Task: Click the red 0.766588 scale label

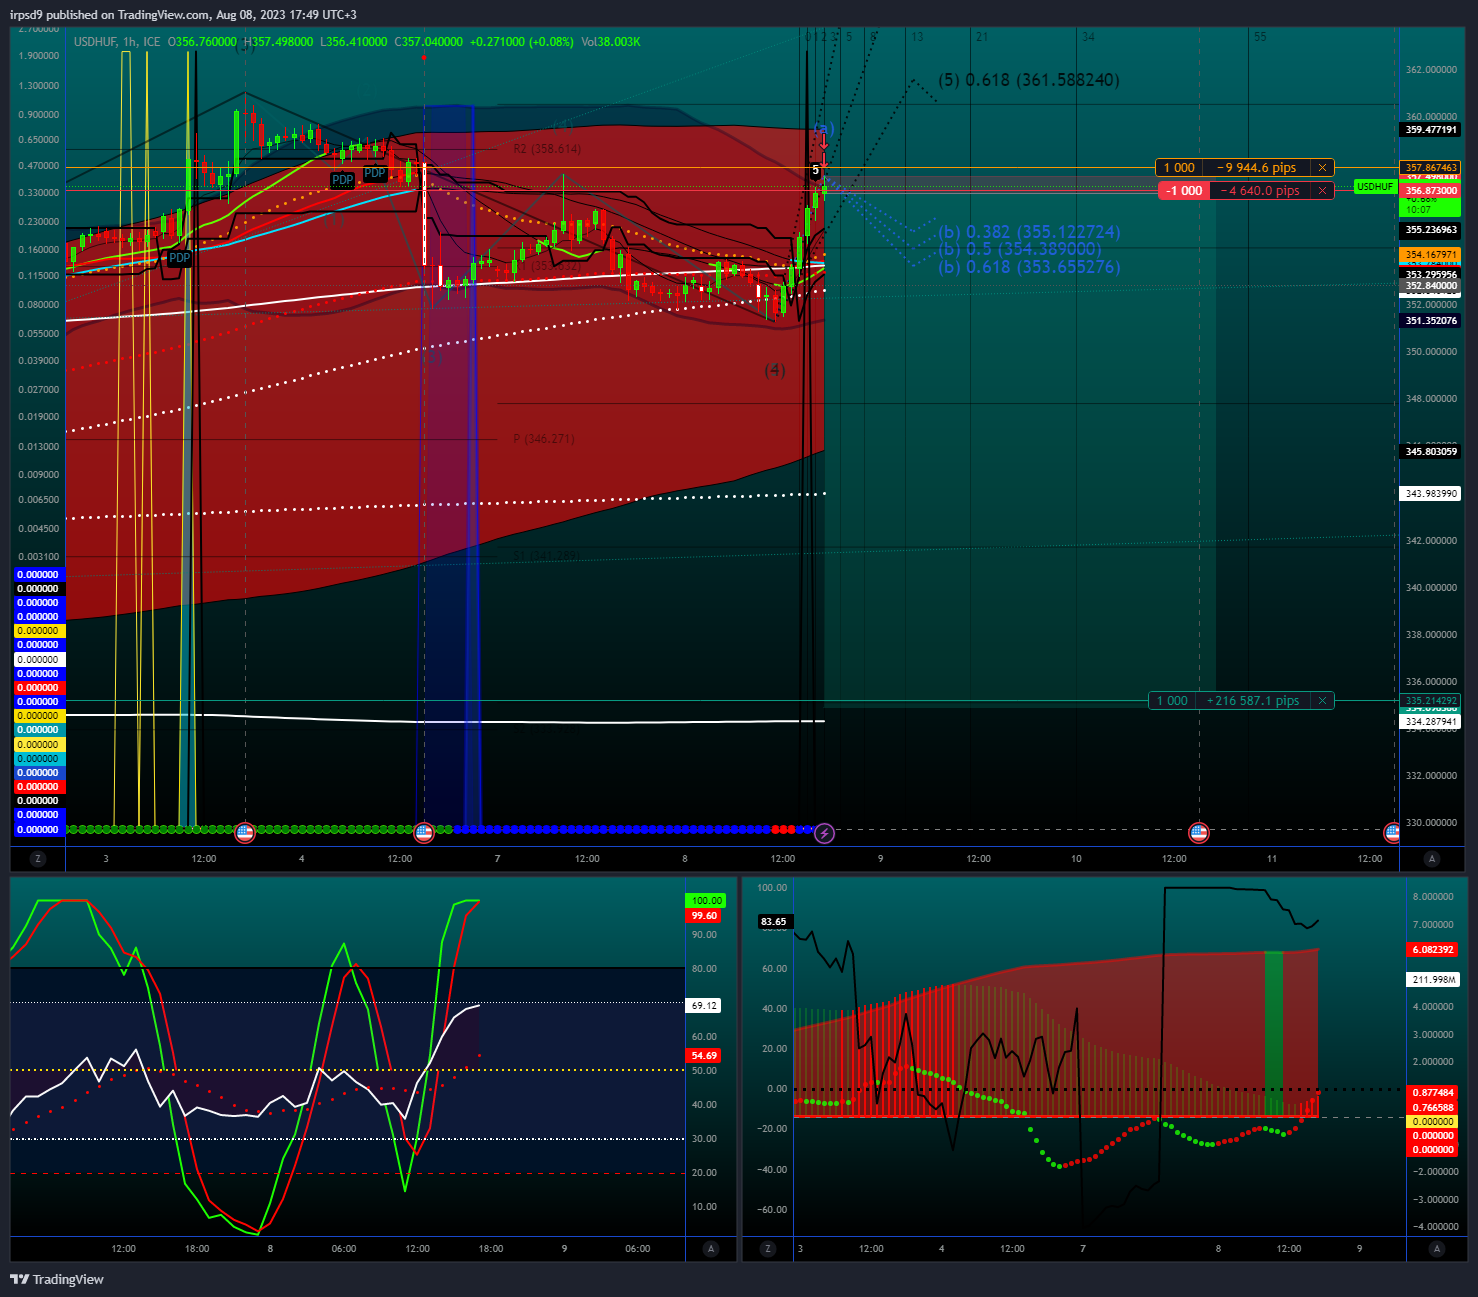Action: pyautogui.click(x=1433, y=1108)
